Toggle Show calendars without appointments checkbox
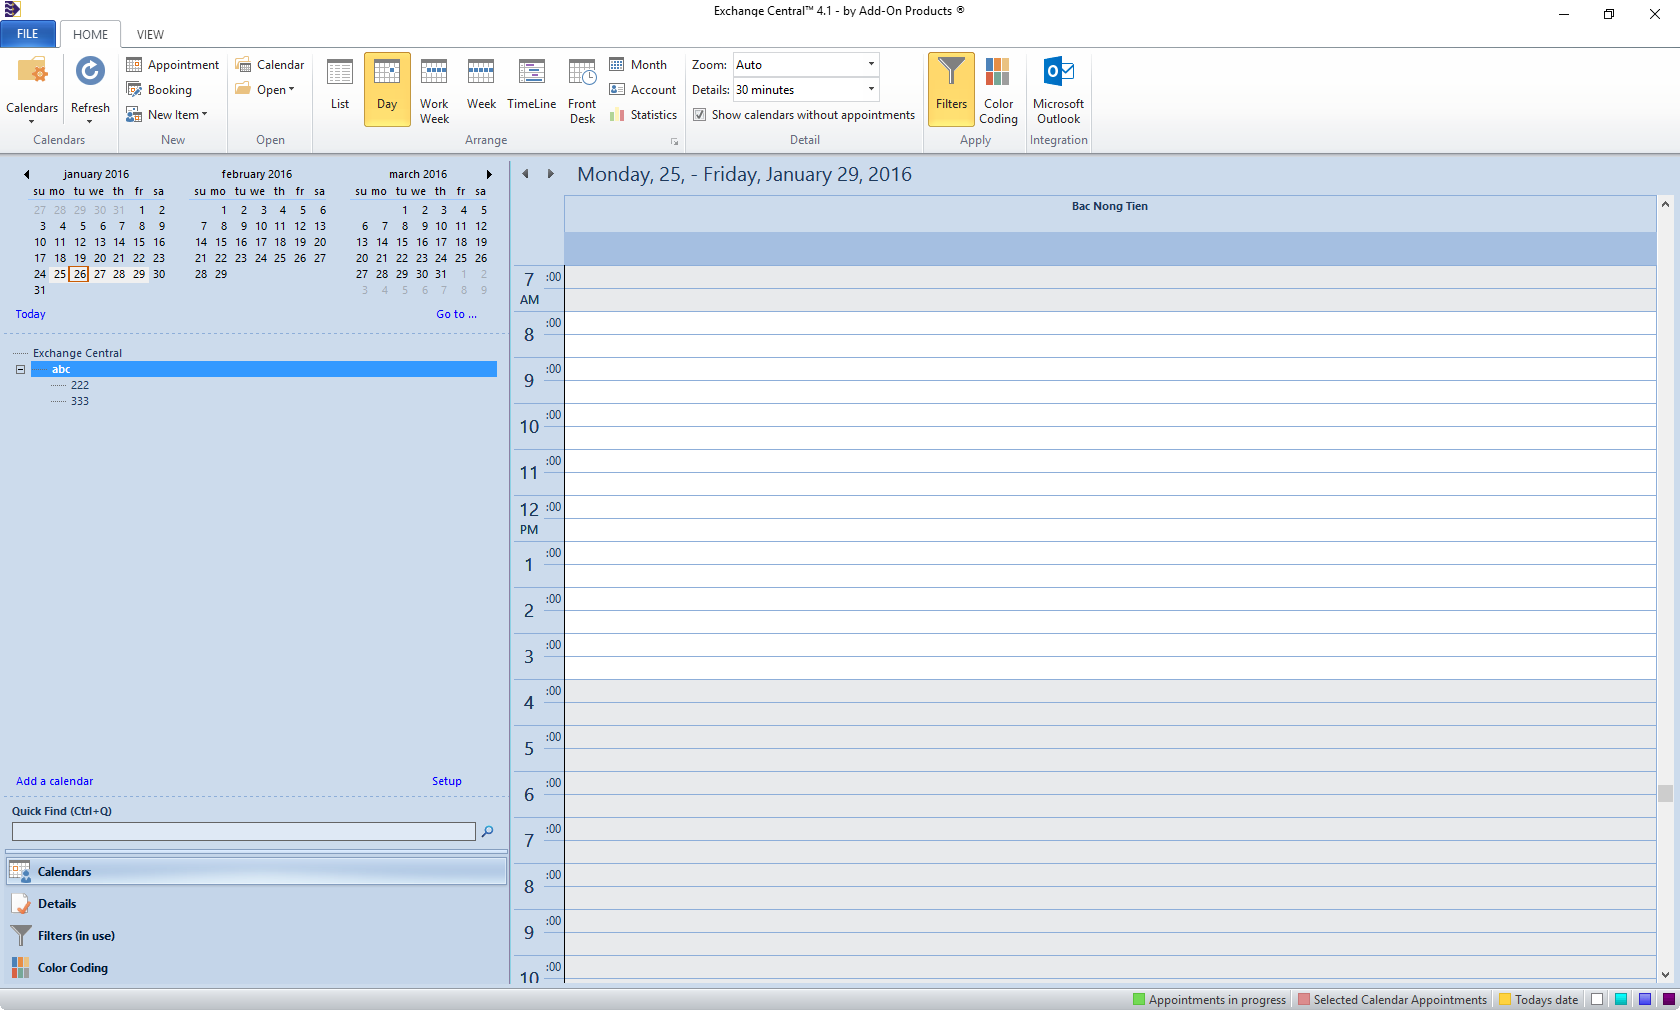The width and height of the screenshot is (1680, 1010). 700,115
